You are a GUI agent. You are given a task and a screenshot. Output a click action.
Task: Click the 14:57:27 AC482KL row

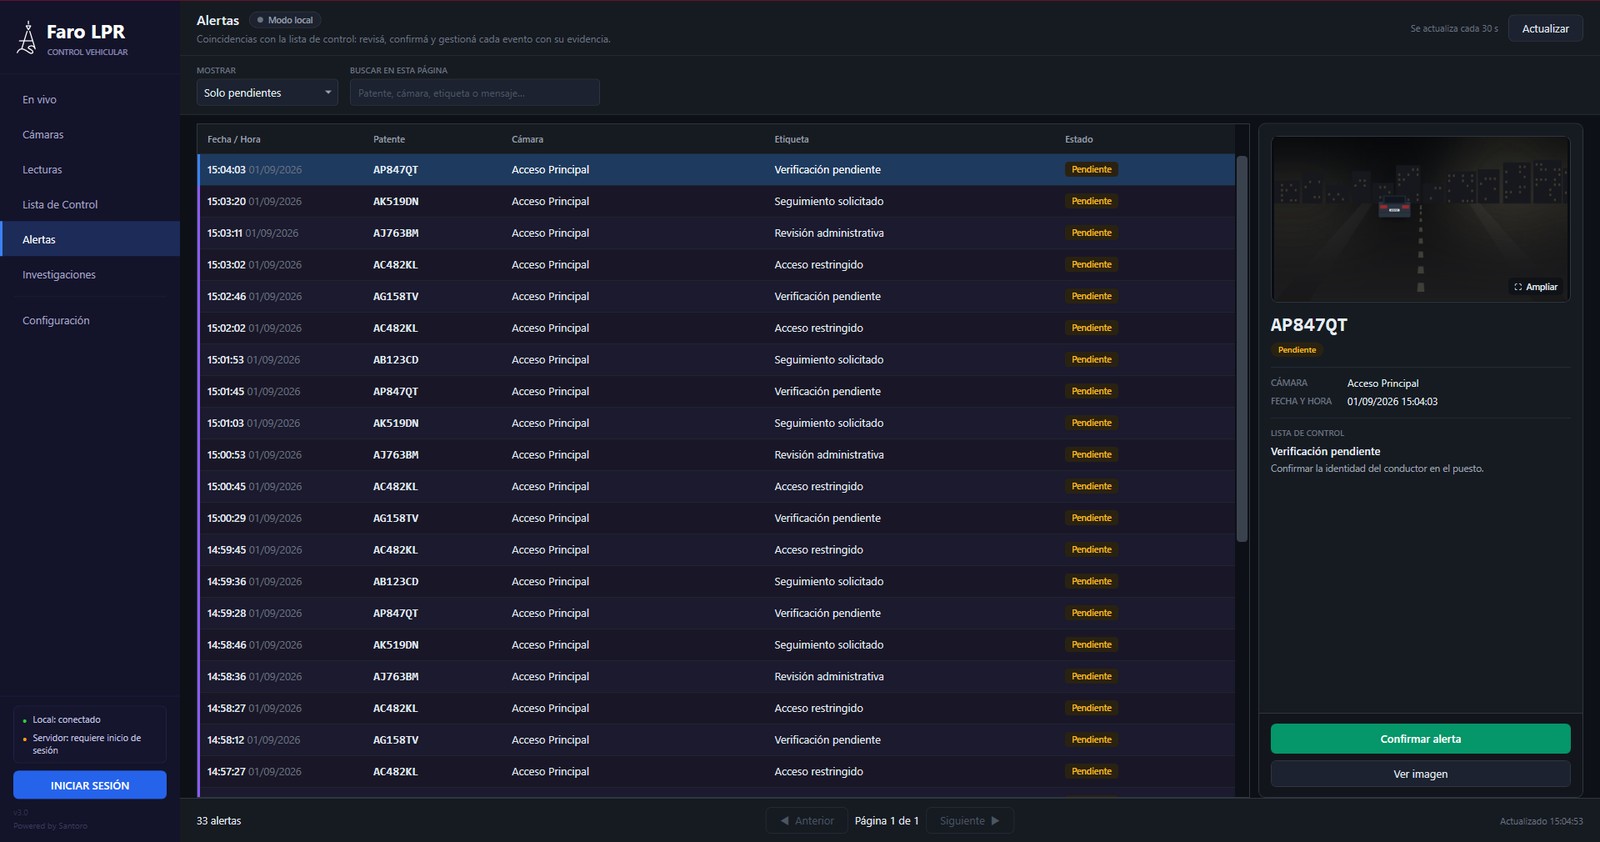coord(716,772)
